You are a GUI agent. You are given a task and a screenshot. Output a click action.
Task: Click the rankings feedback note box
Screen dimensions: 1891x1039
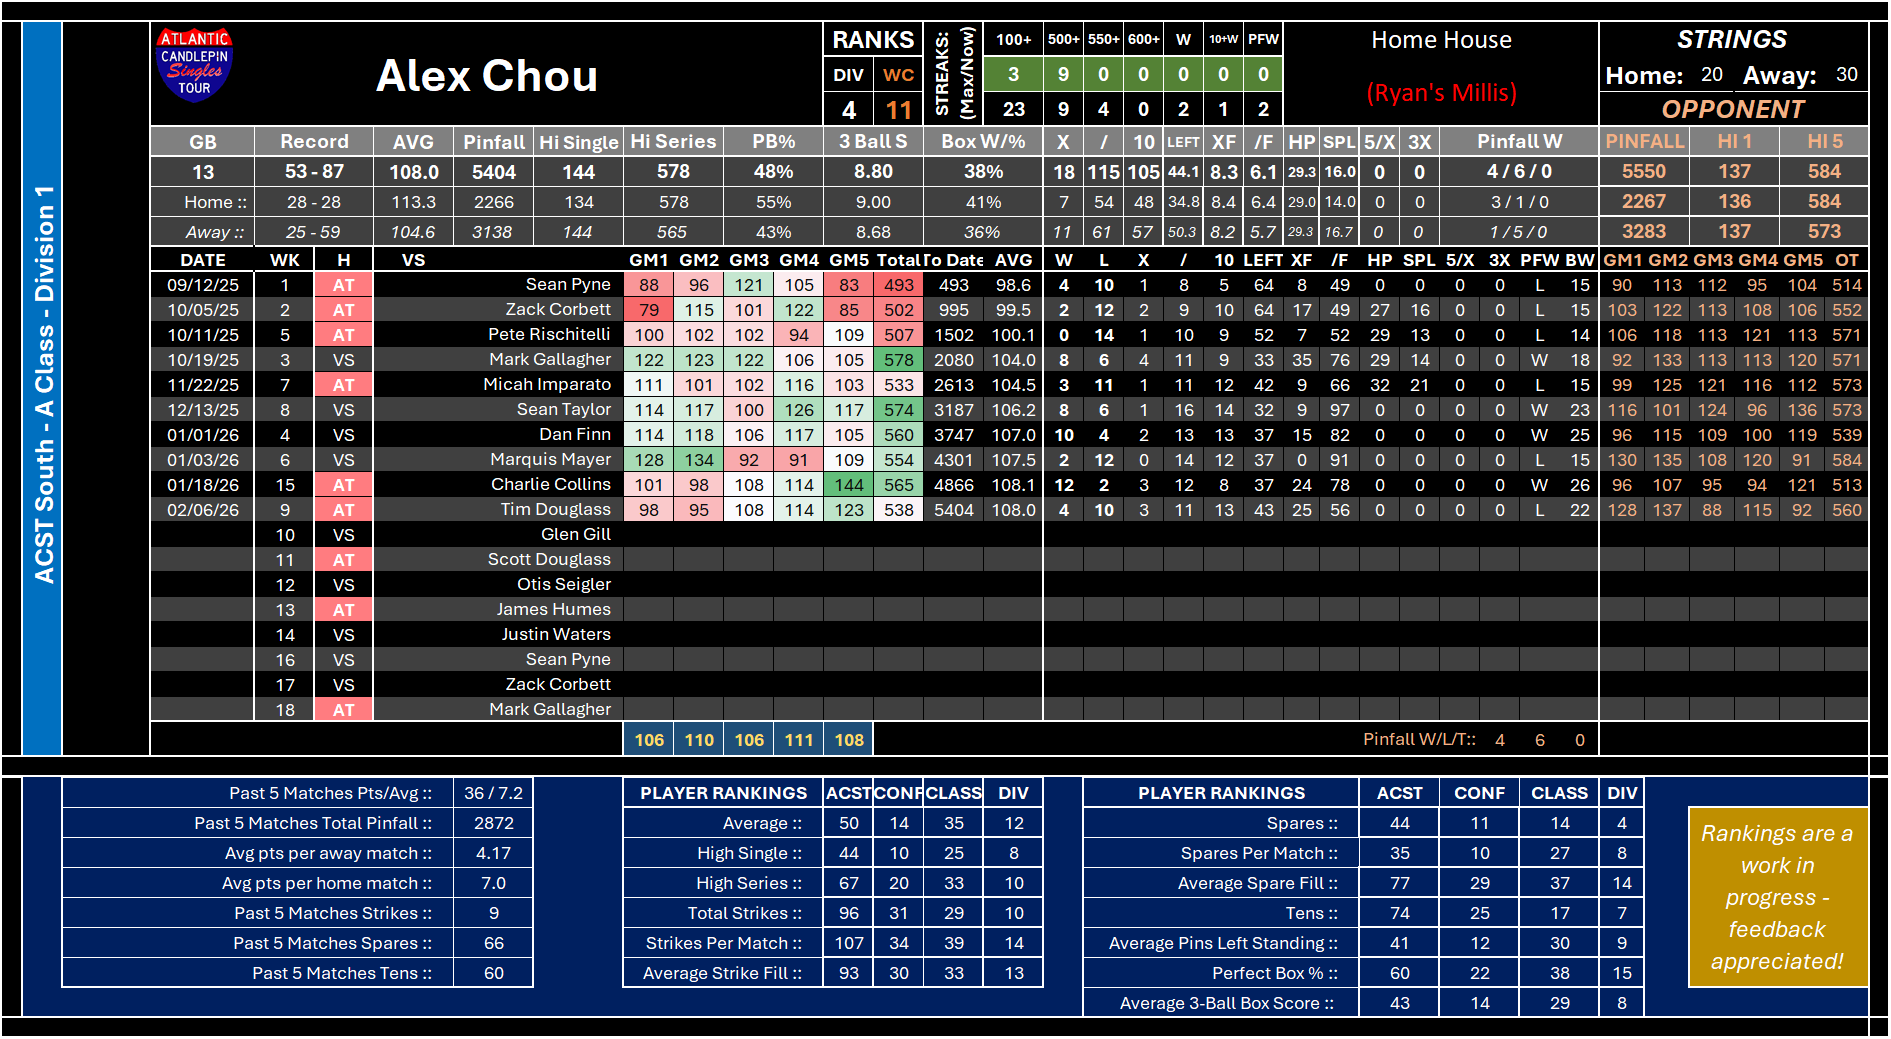[x=1776, y=897]
